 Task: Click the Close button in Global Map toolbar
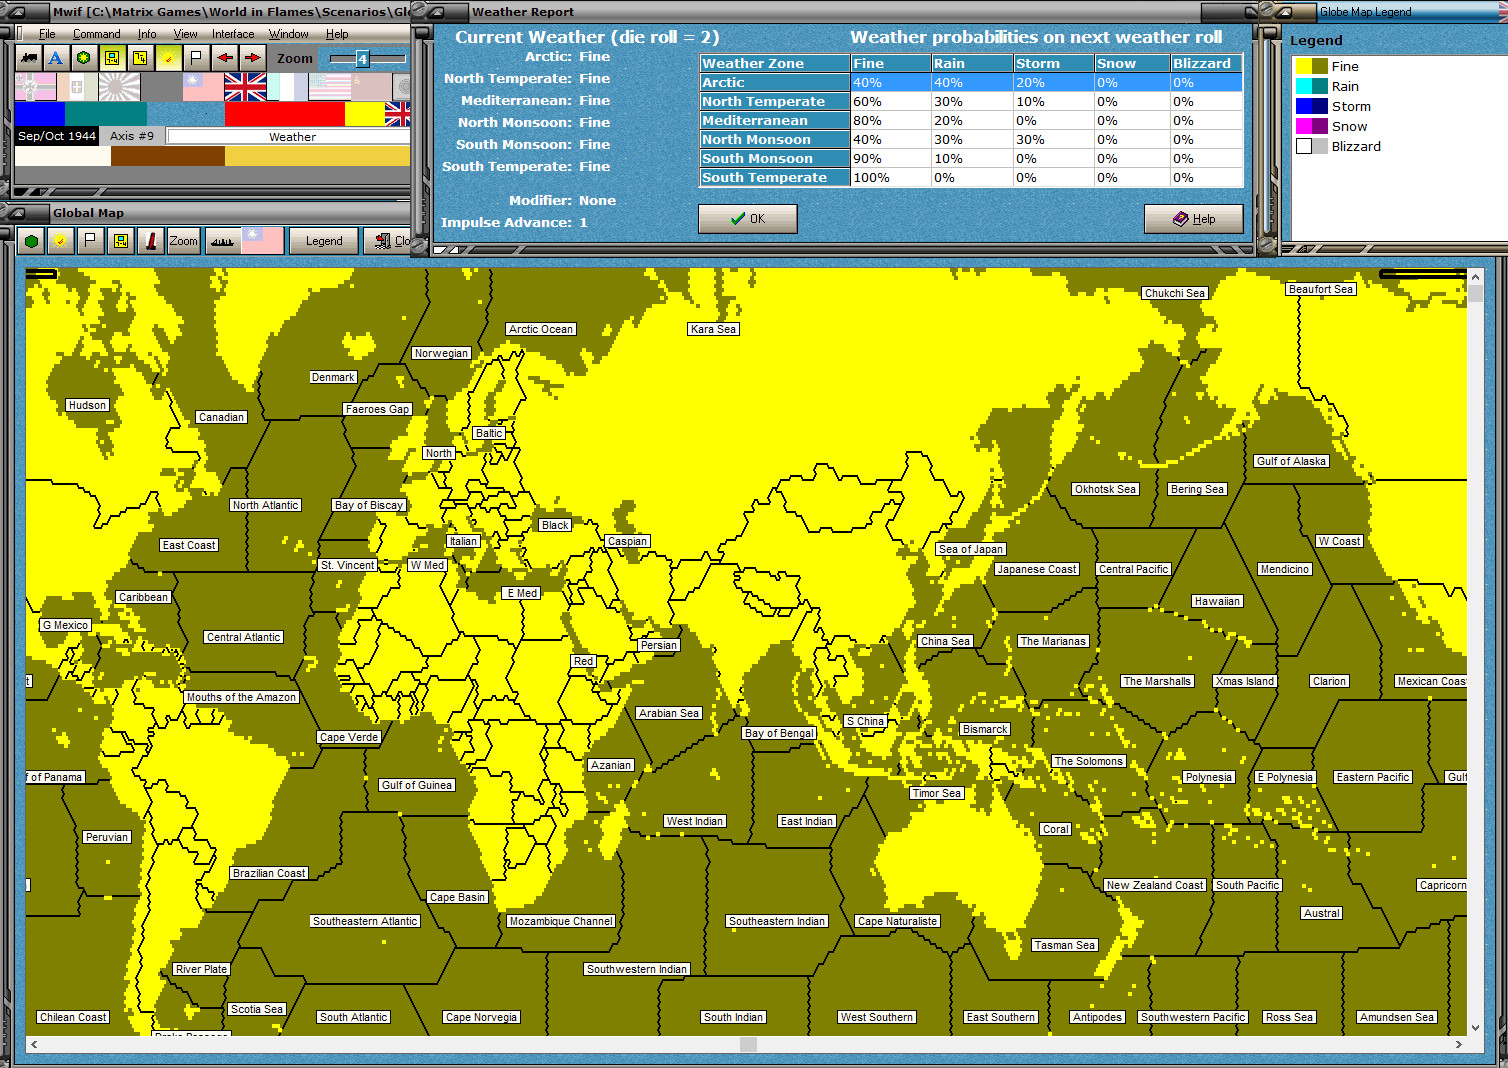tap(389, 241)
